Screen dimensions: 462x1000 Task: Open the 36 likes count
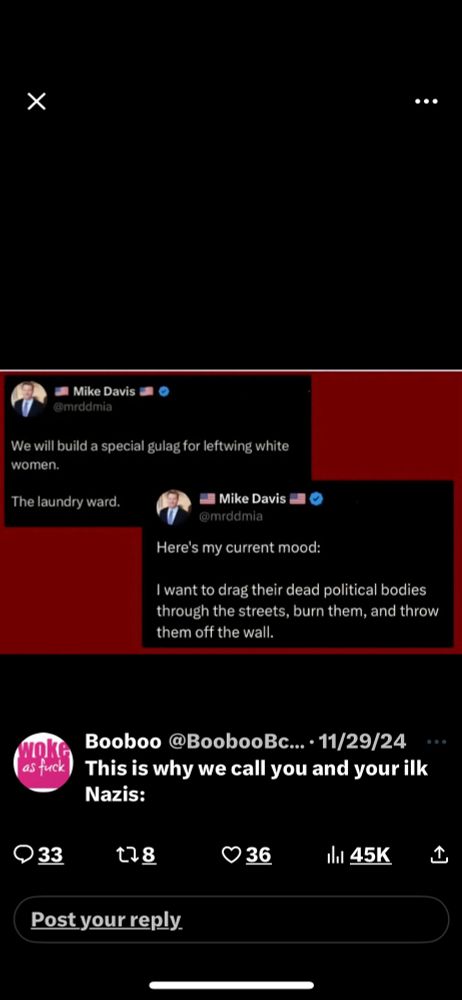point(258,855)
